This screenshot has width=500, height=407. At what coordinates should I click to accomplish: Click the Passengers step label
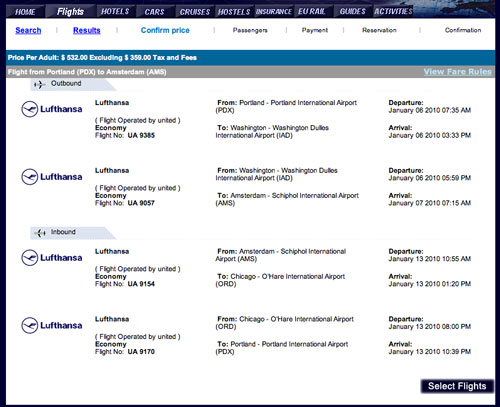pyautogui.click(x=250, y=30)
